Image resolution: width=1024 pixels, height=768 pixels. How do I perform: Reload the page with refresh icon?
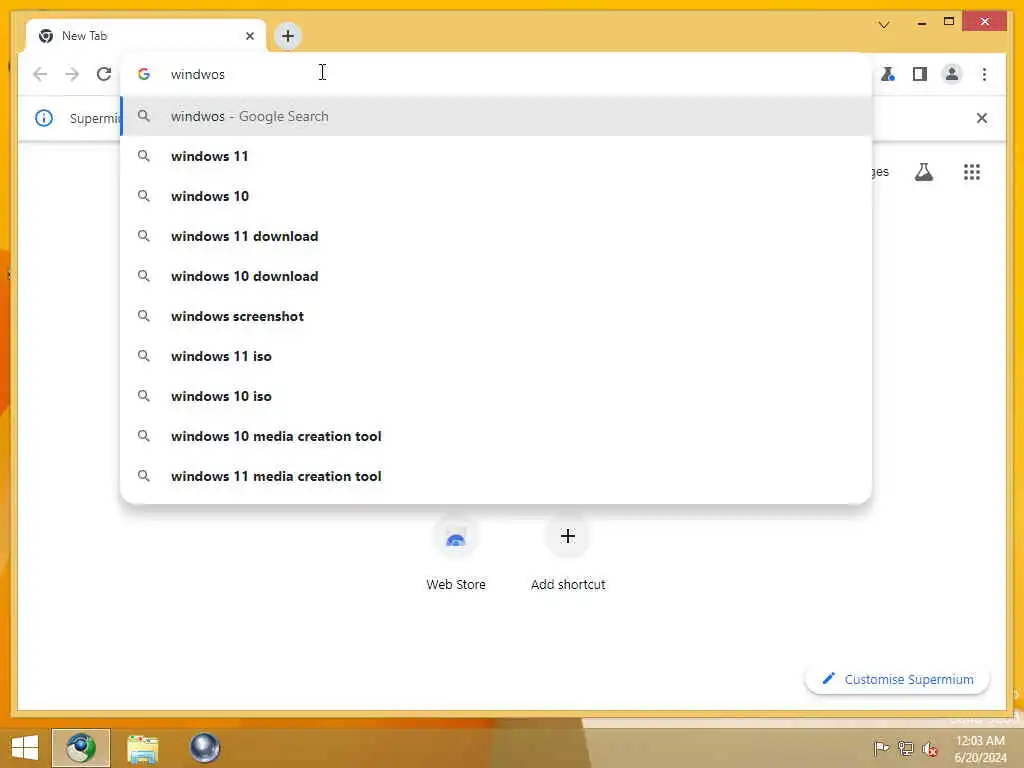point(104,74)
